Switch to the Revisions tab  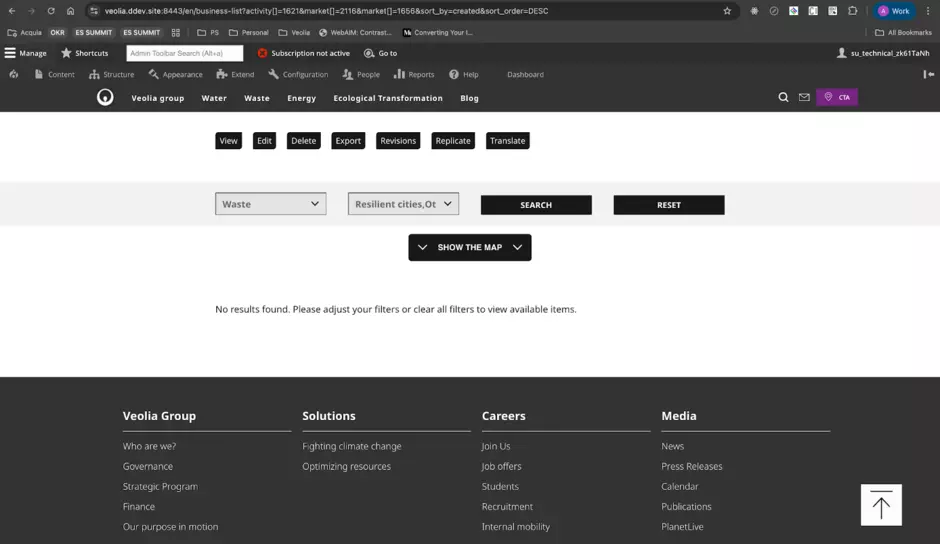click(x=398, y=141)
